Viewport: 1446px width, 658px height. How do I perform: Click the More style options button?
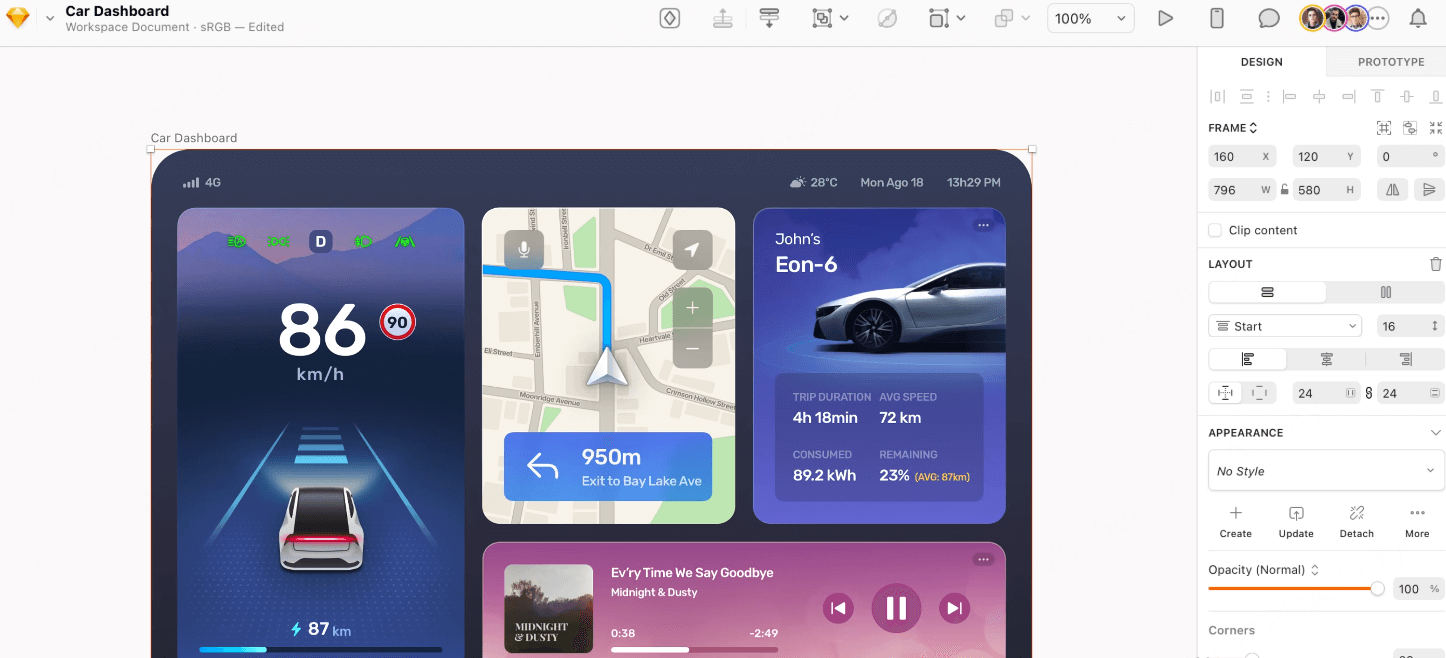coord(1417,522)
